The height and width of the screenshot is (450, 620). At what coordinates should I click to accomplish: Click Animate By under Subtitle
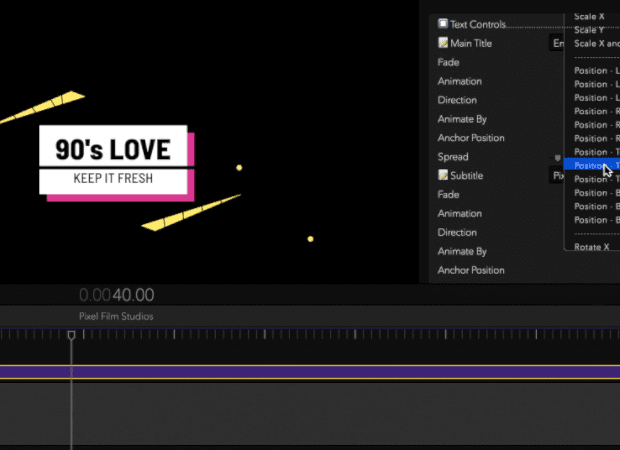[462, 251]
